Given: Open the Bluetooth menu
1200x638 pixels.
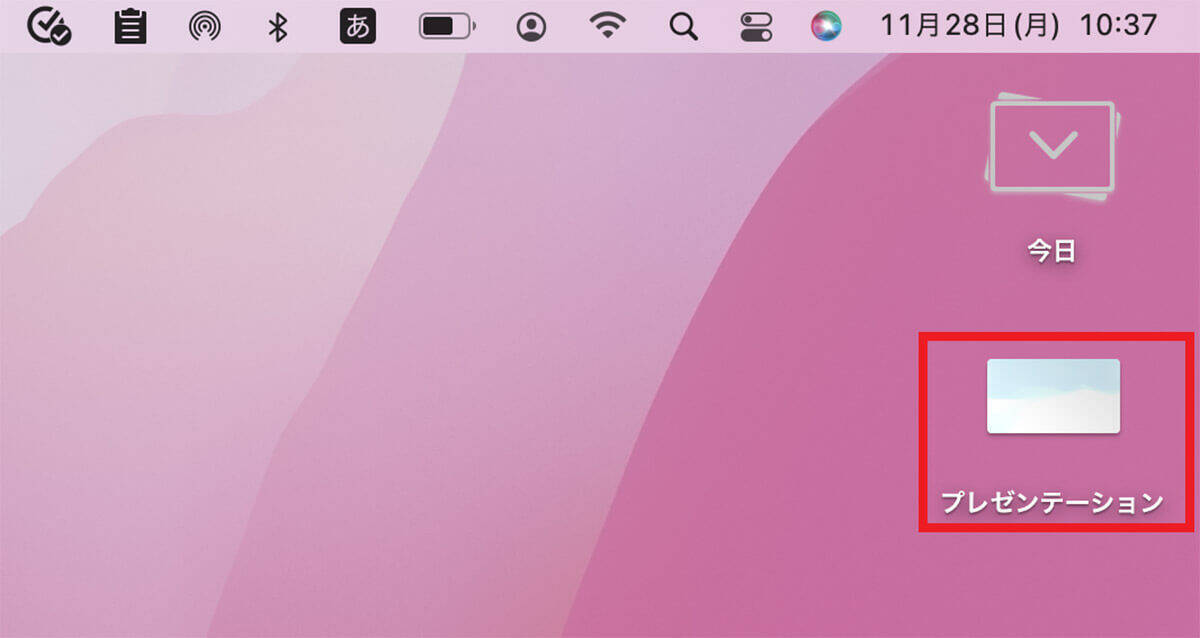Looking at the screenshot, I should [279, 27].
